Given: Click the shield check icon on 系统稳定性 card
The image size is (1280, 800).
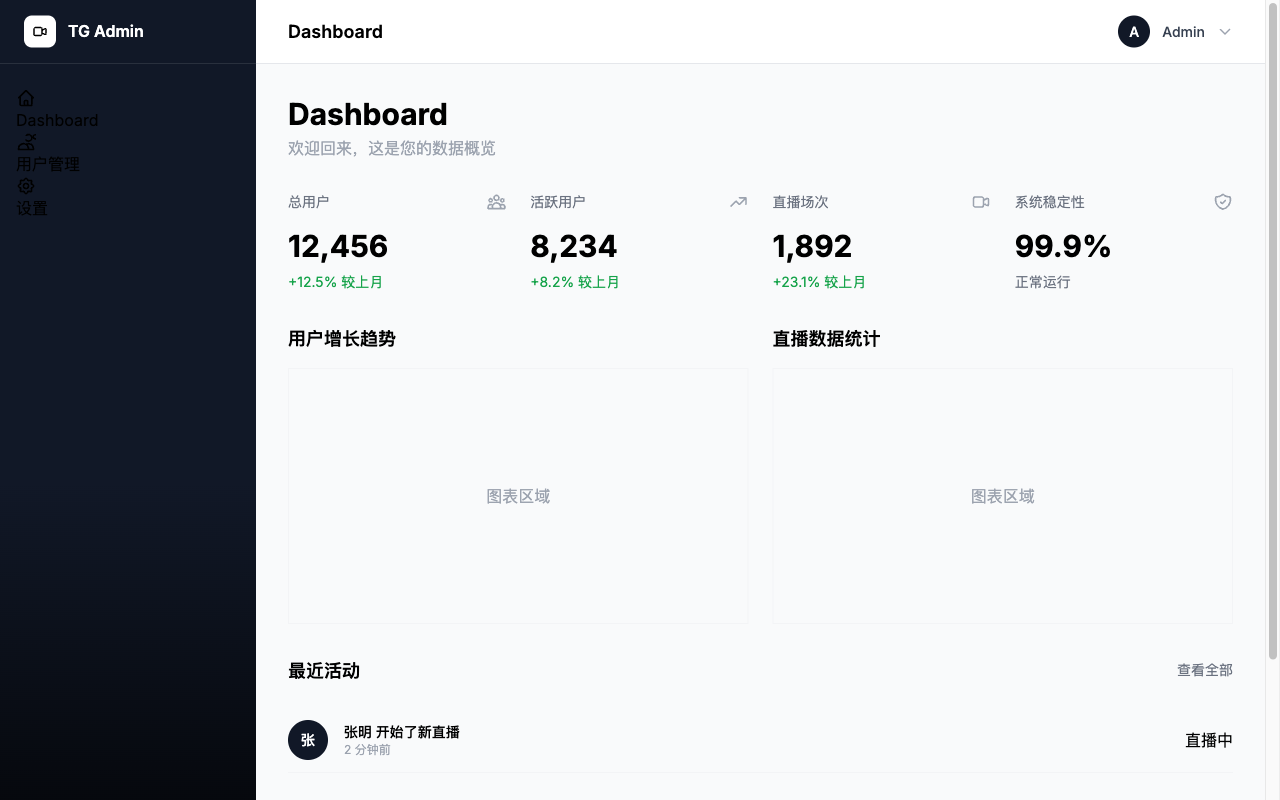Looking at the screenshot, I should click(x=1222, y=202).
